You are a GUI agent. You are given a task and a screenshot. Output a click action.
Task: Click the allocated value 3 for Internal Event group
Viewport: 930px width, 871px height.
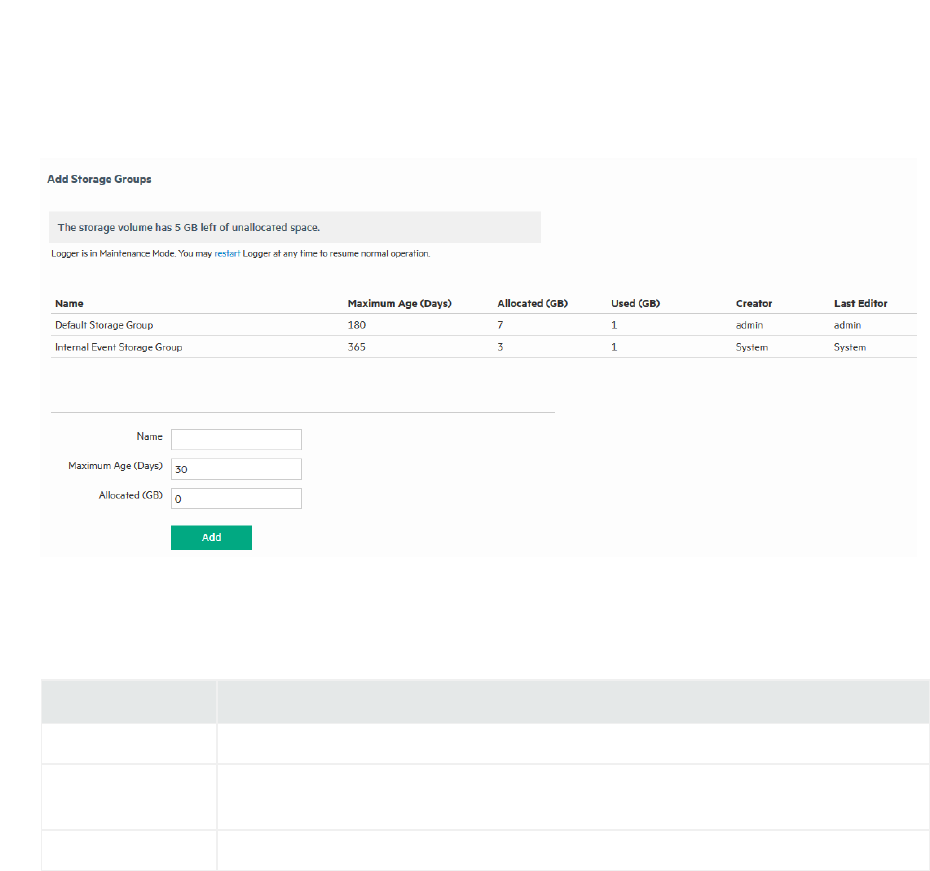tap(500, 347)
